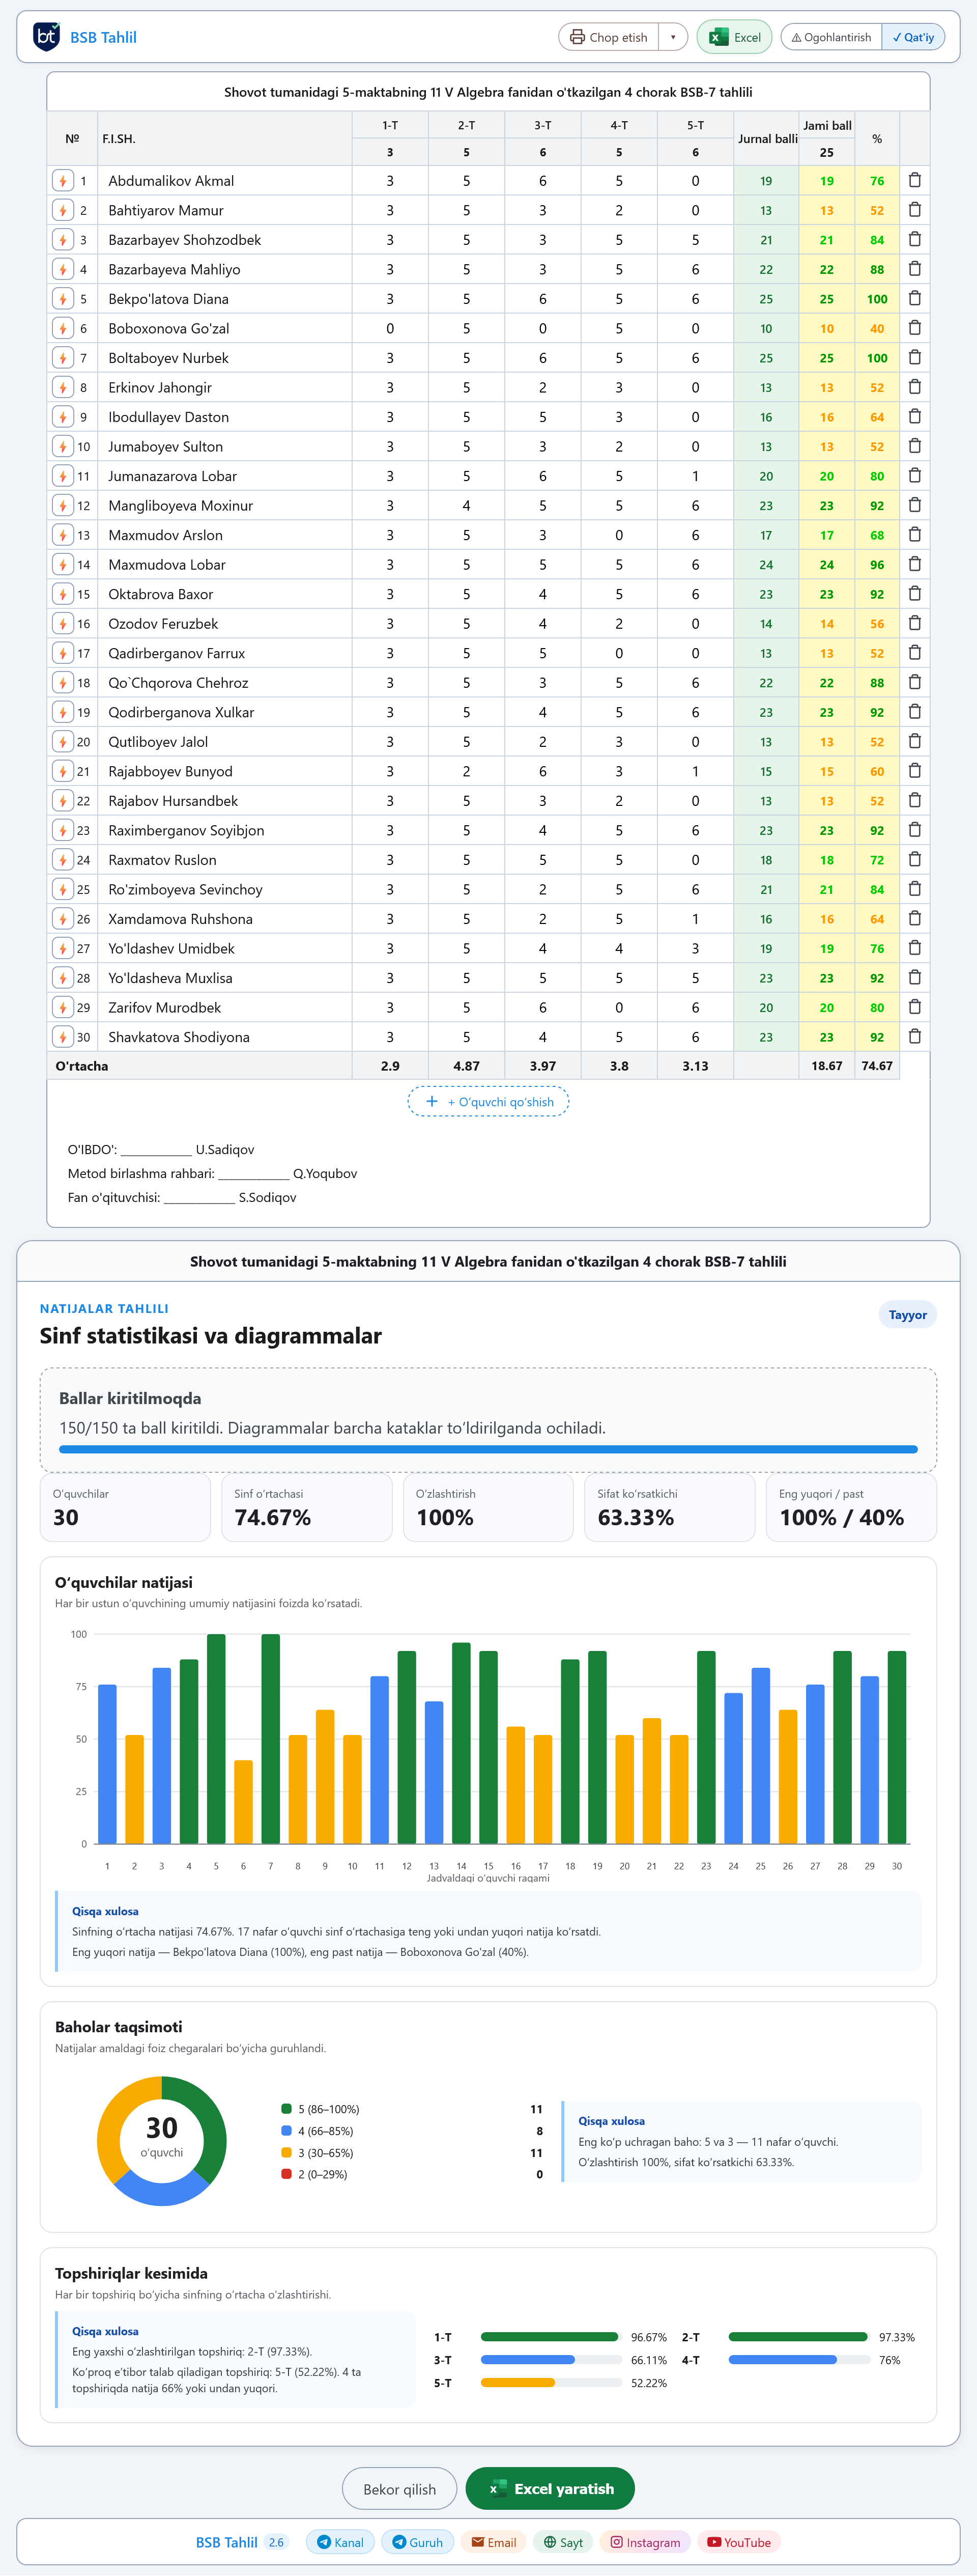
Task: Click the Sifat ko'rsatkichi 63.33% card
Action: (x=669, y=1508)
